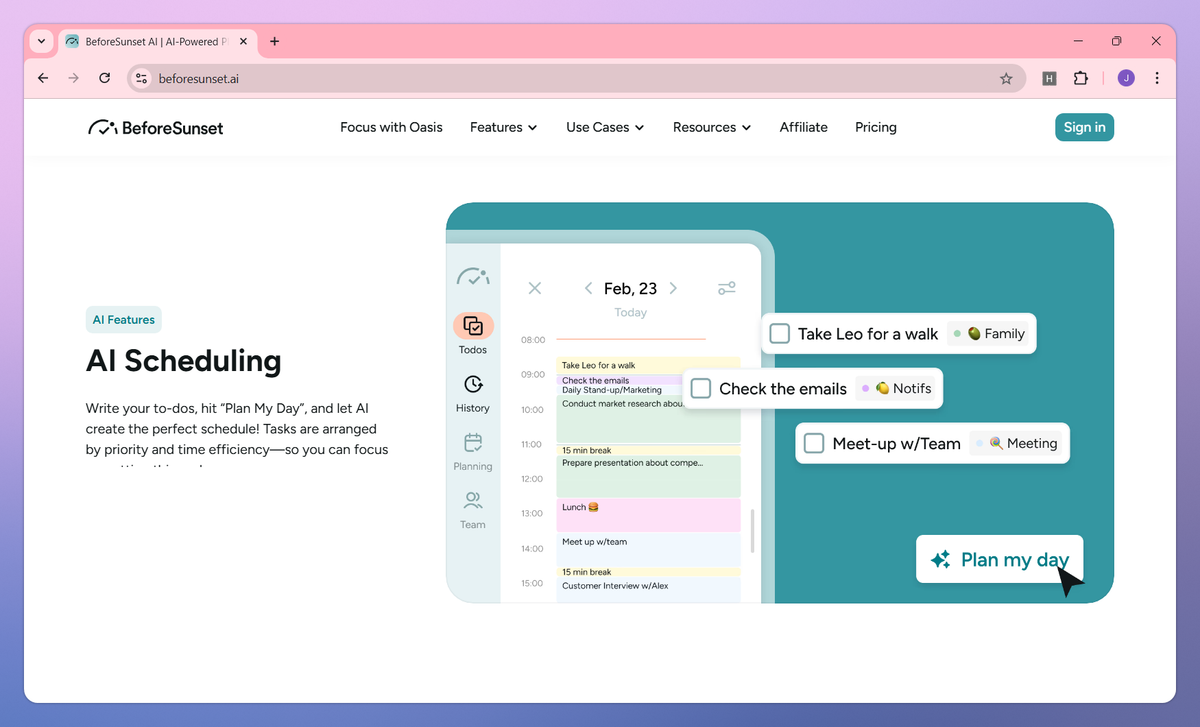
Task: Select the Meeting tag
Action: coord(1016,443)
